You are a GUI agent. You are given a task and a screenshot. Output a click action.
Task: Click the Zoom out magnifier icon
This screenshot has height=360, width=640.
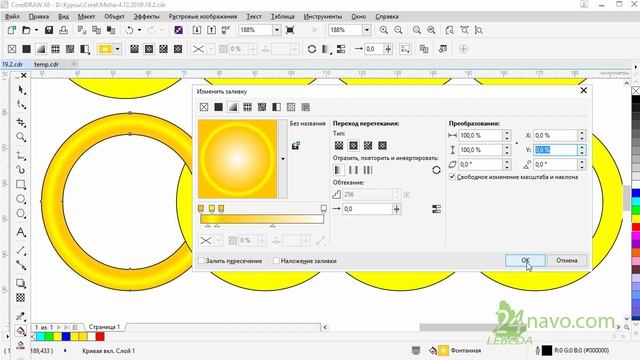click(x=398, y=30)
